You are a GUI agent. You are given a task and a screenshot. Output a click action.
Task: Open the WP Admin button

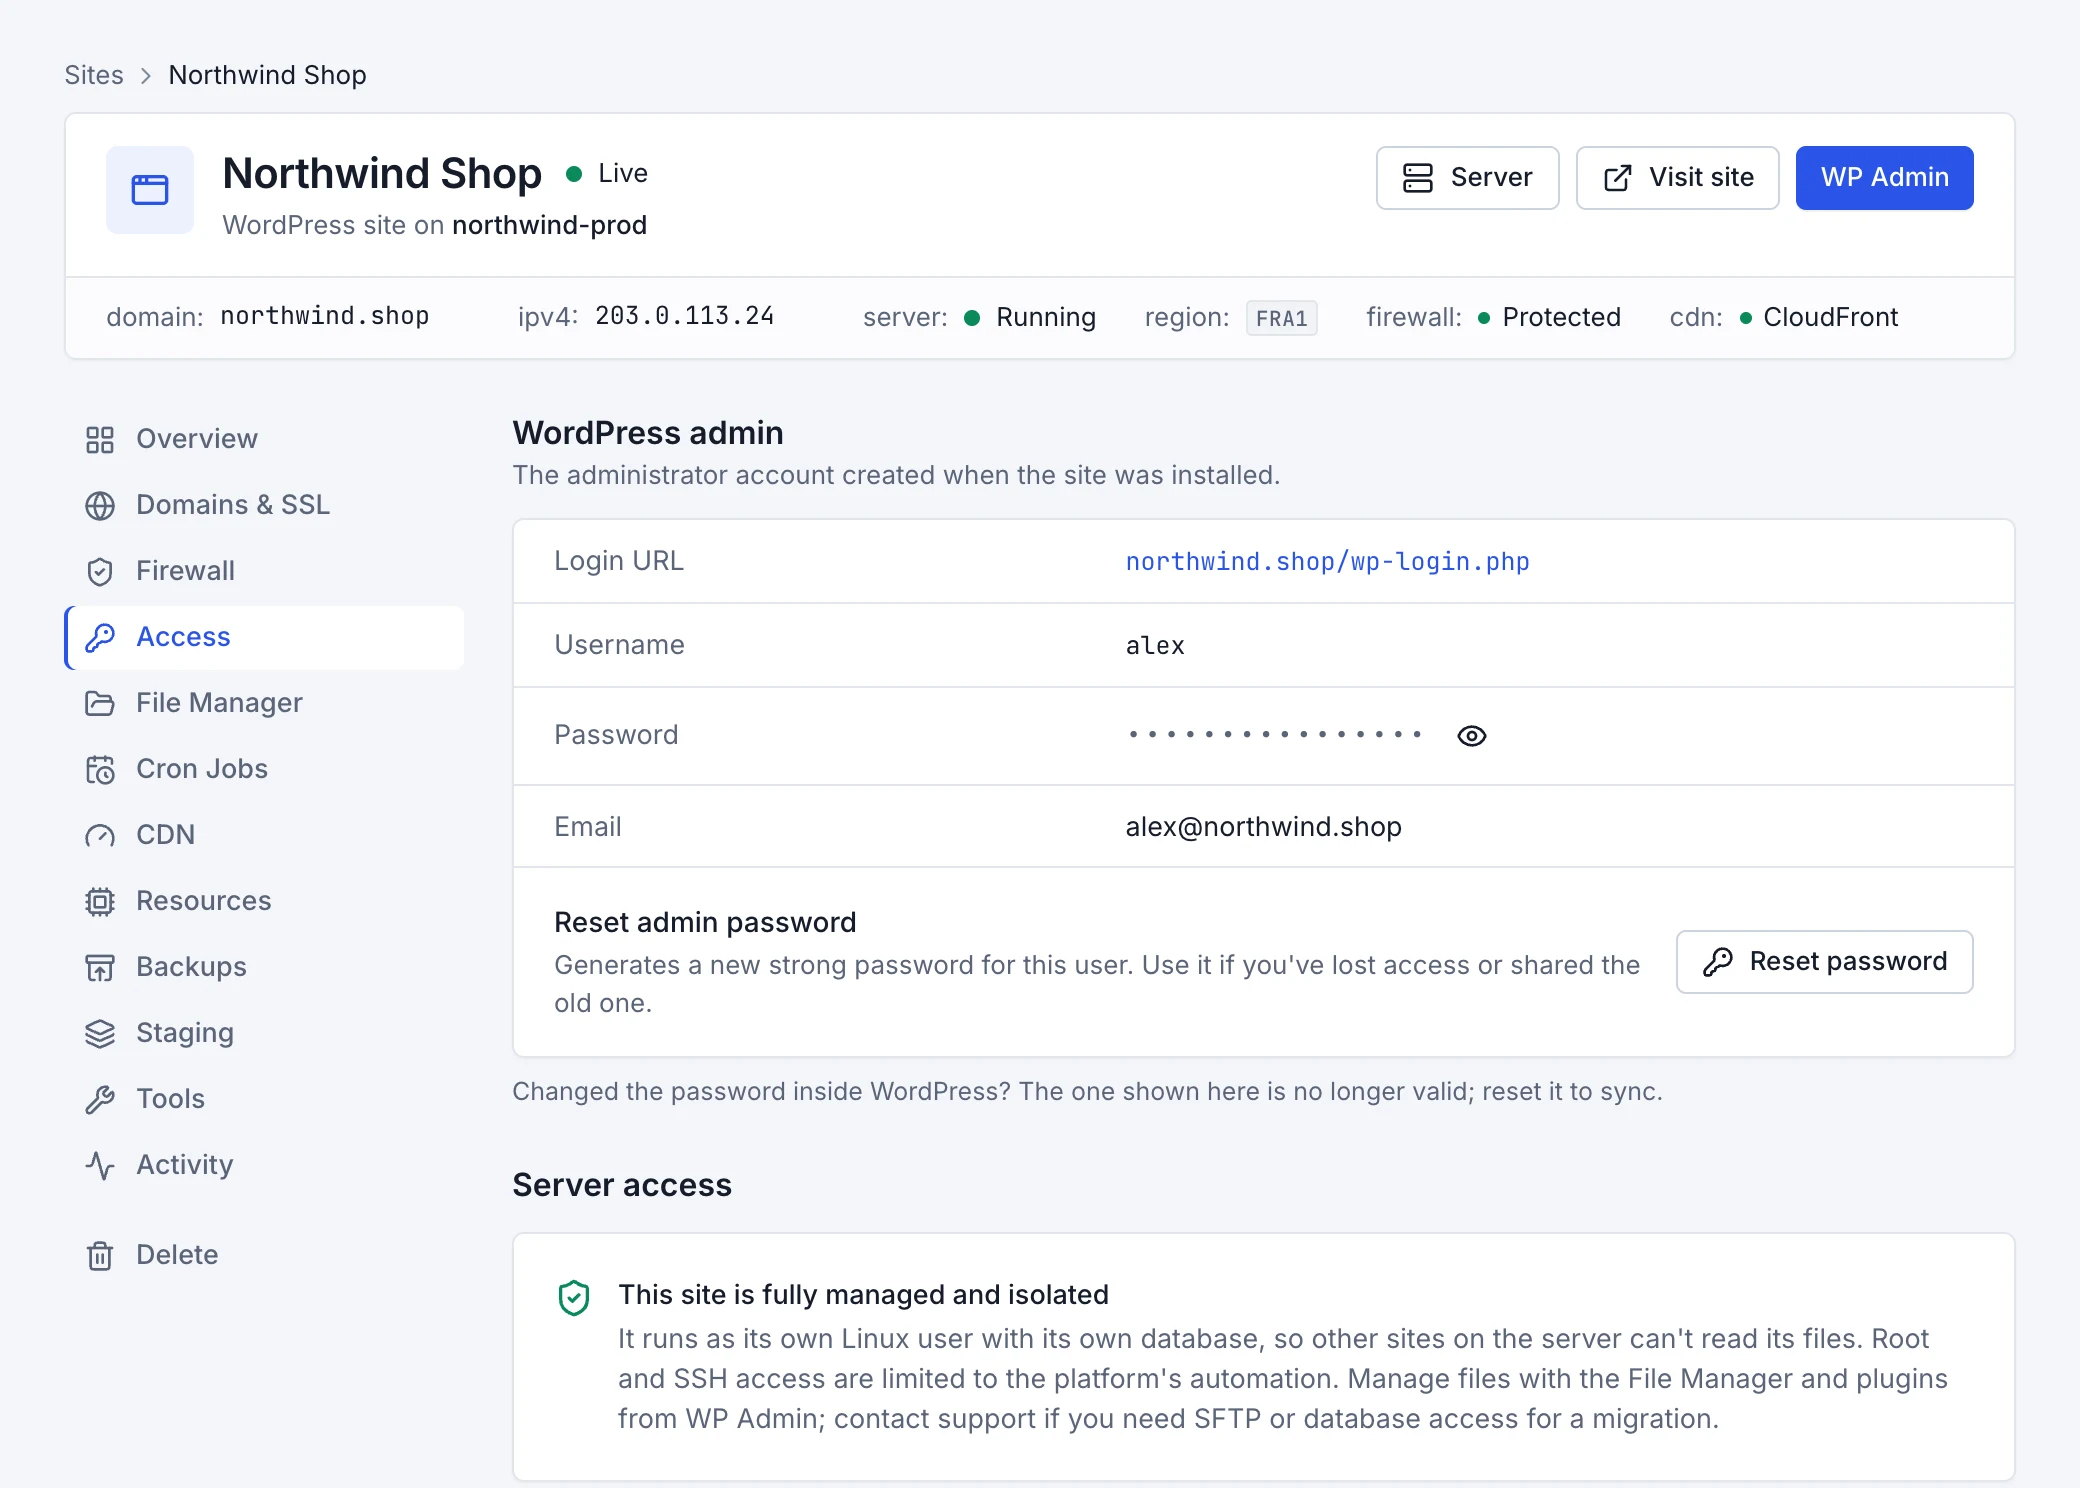tap(1884, 178)
